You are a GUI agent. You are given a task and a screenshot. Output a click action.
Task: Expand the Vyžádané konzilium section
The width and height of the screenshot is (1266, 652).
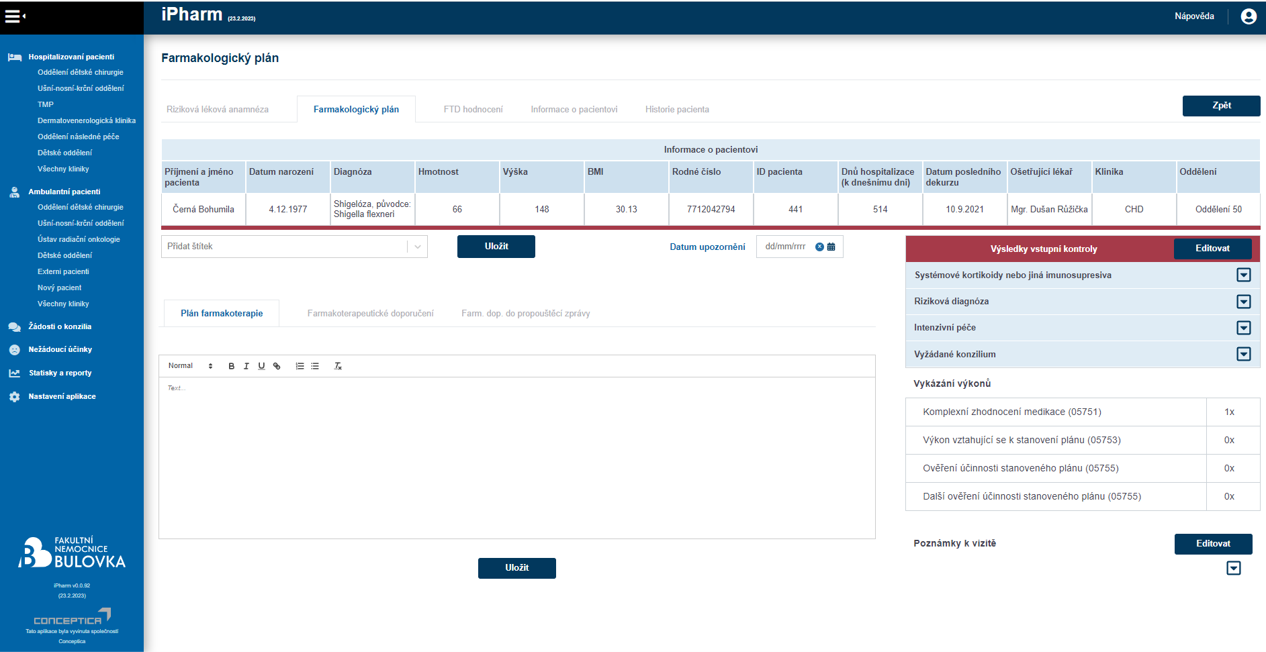coord(1243,354)
